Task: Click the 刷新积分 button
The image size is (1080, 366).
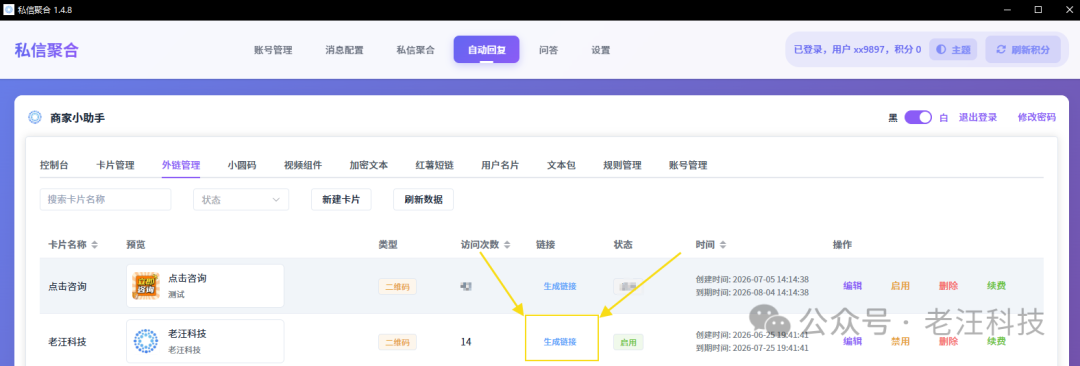Action: (1023, 50)
